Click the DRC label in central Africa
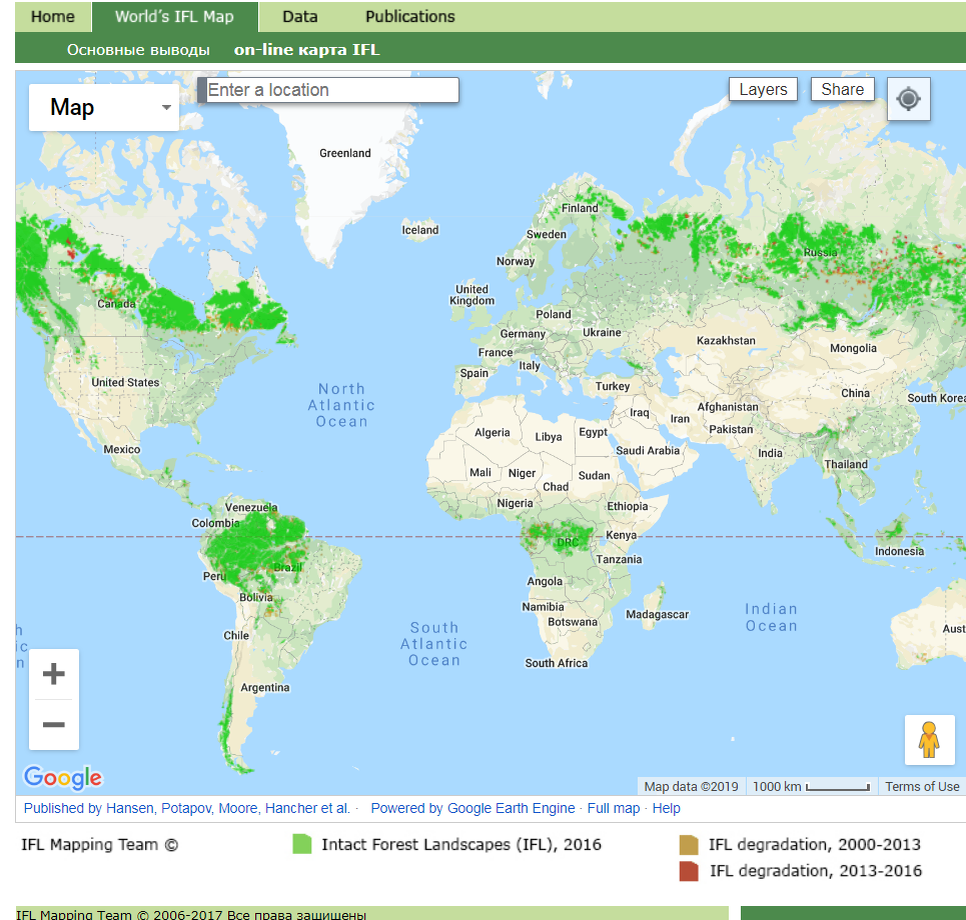The width and height of the screenshot is (966, 920). click(x=568, y=543)
